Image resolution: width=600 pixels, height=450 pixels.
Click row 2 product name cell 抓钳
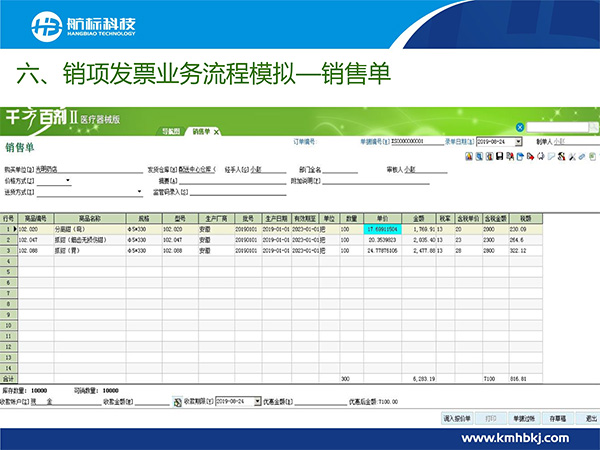pyautogui.click(x=90, y=240)
